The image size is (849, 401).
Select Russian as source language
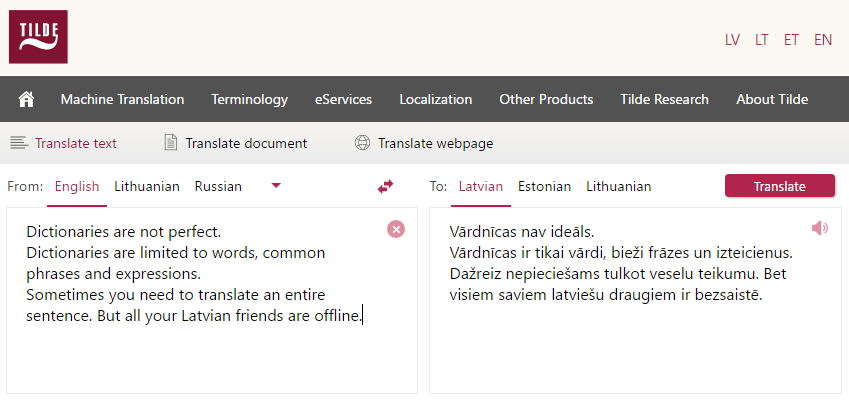218,187
